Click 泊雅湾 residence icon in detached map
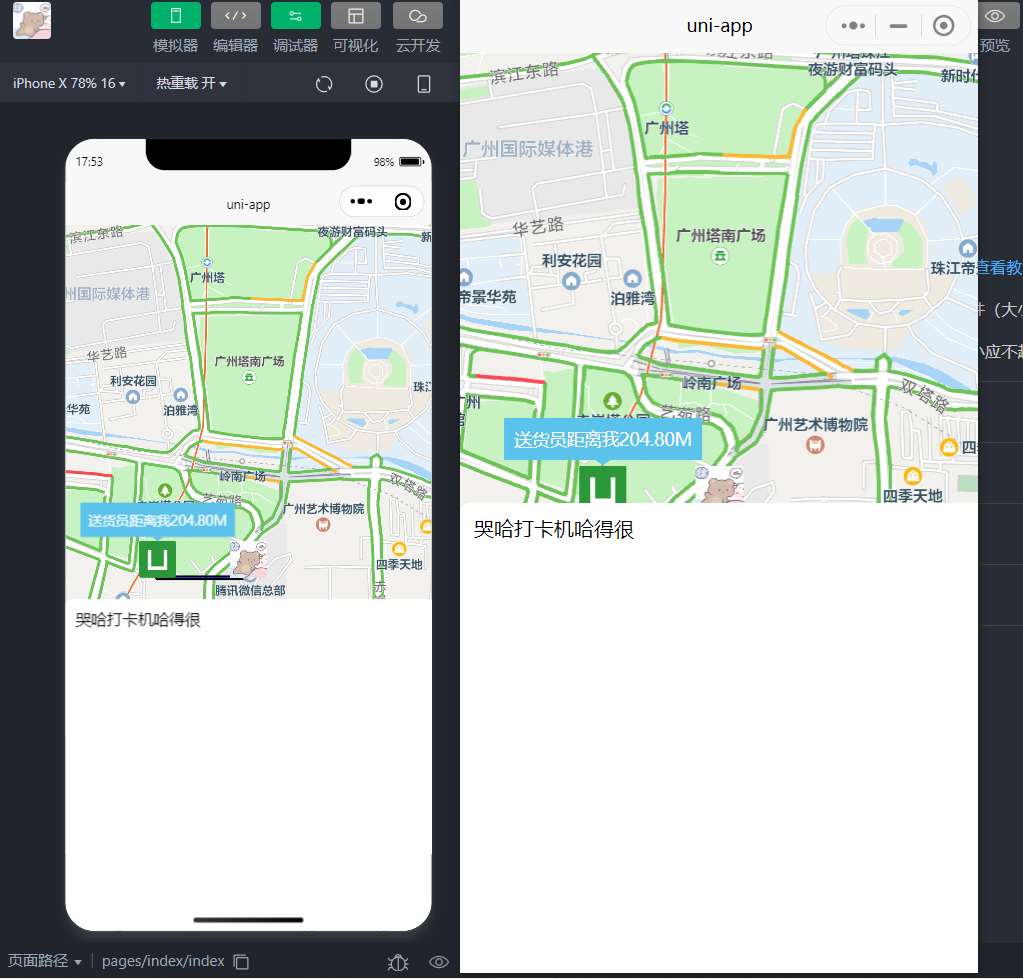The image size is (1023, 979). [x=632, y=279]
